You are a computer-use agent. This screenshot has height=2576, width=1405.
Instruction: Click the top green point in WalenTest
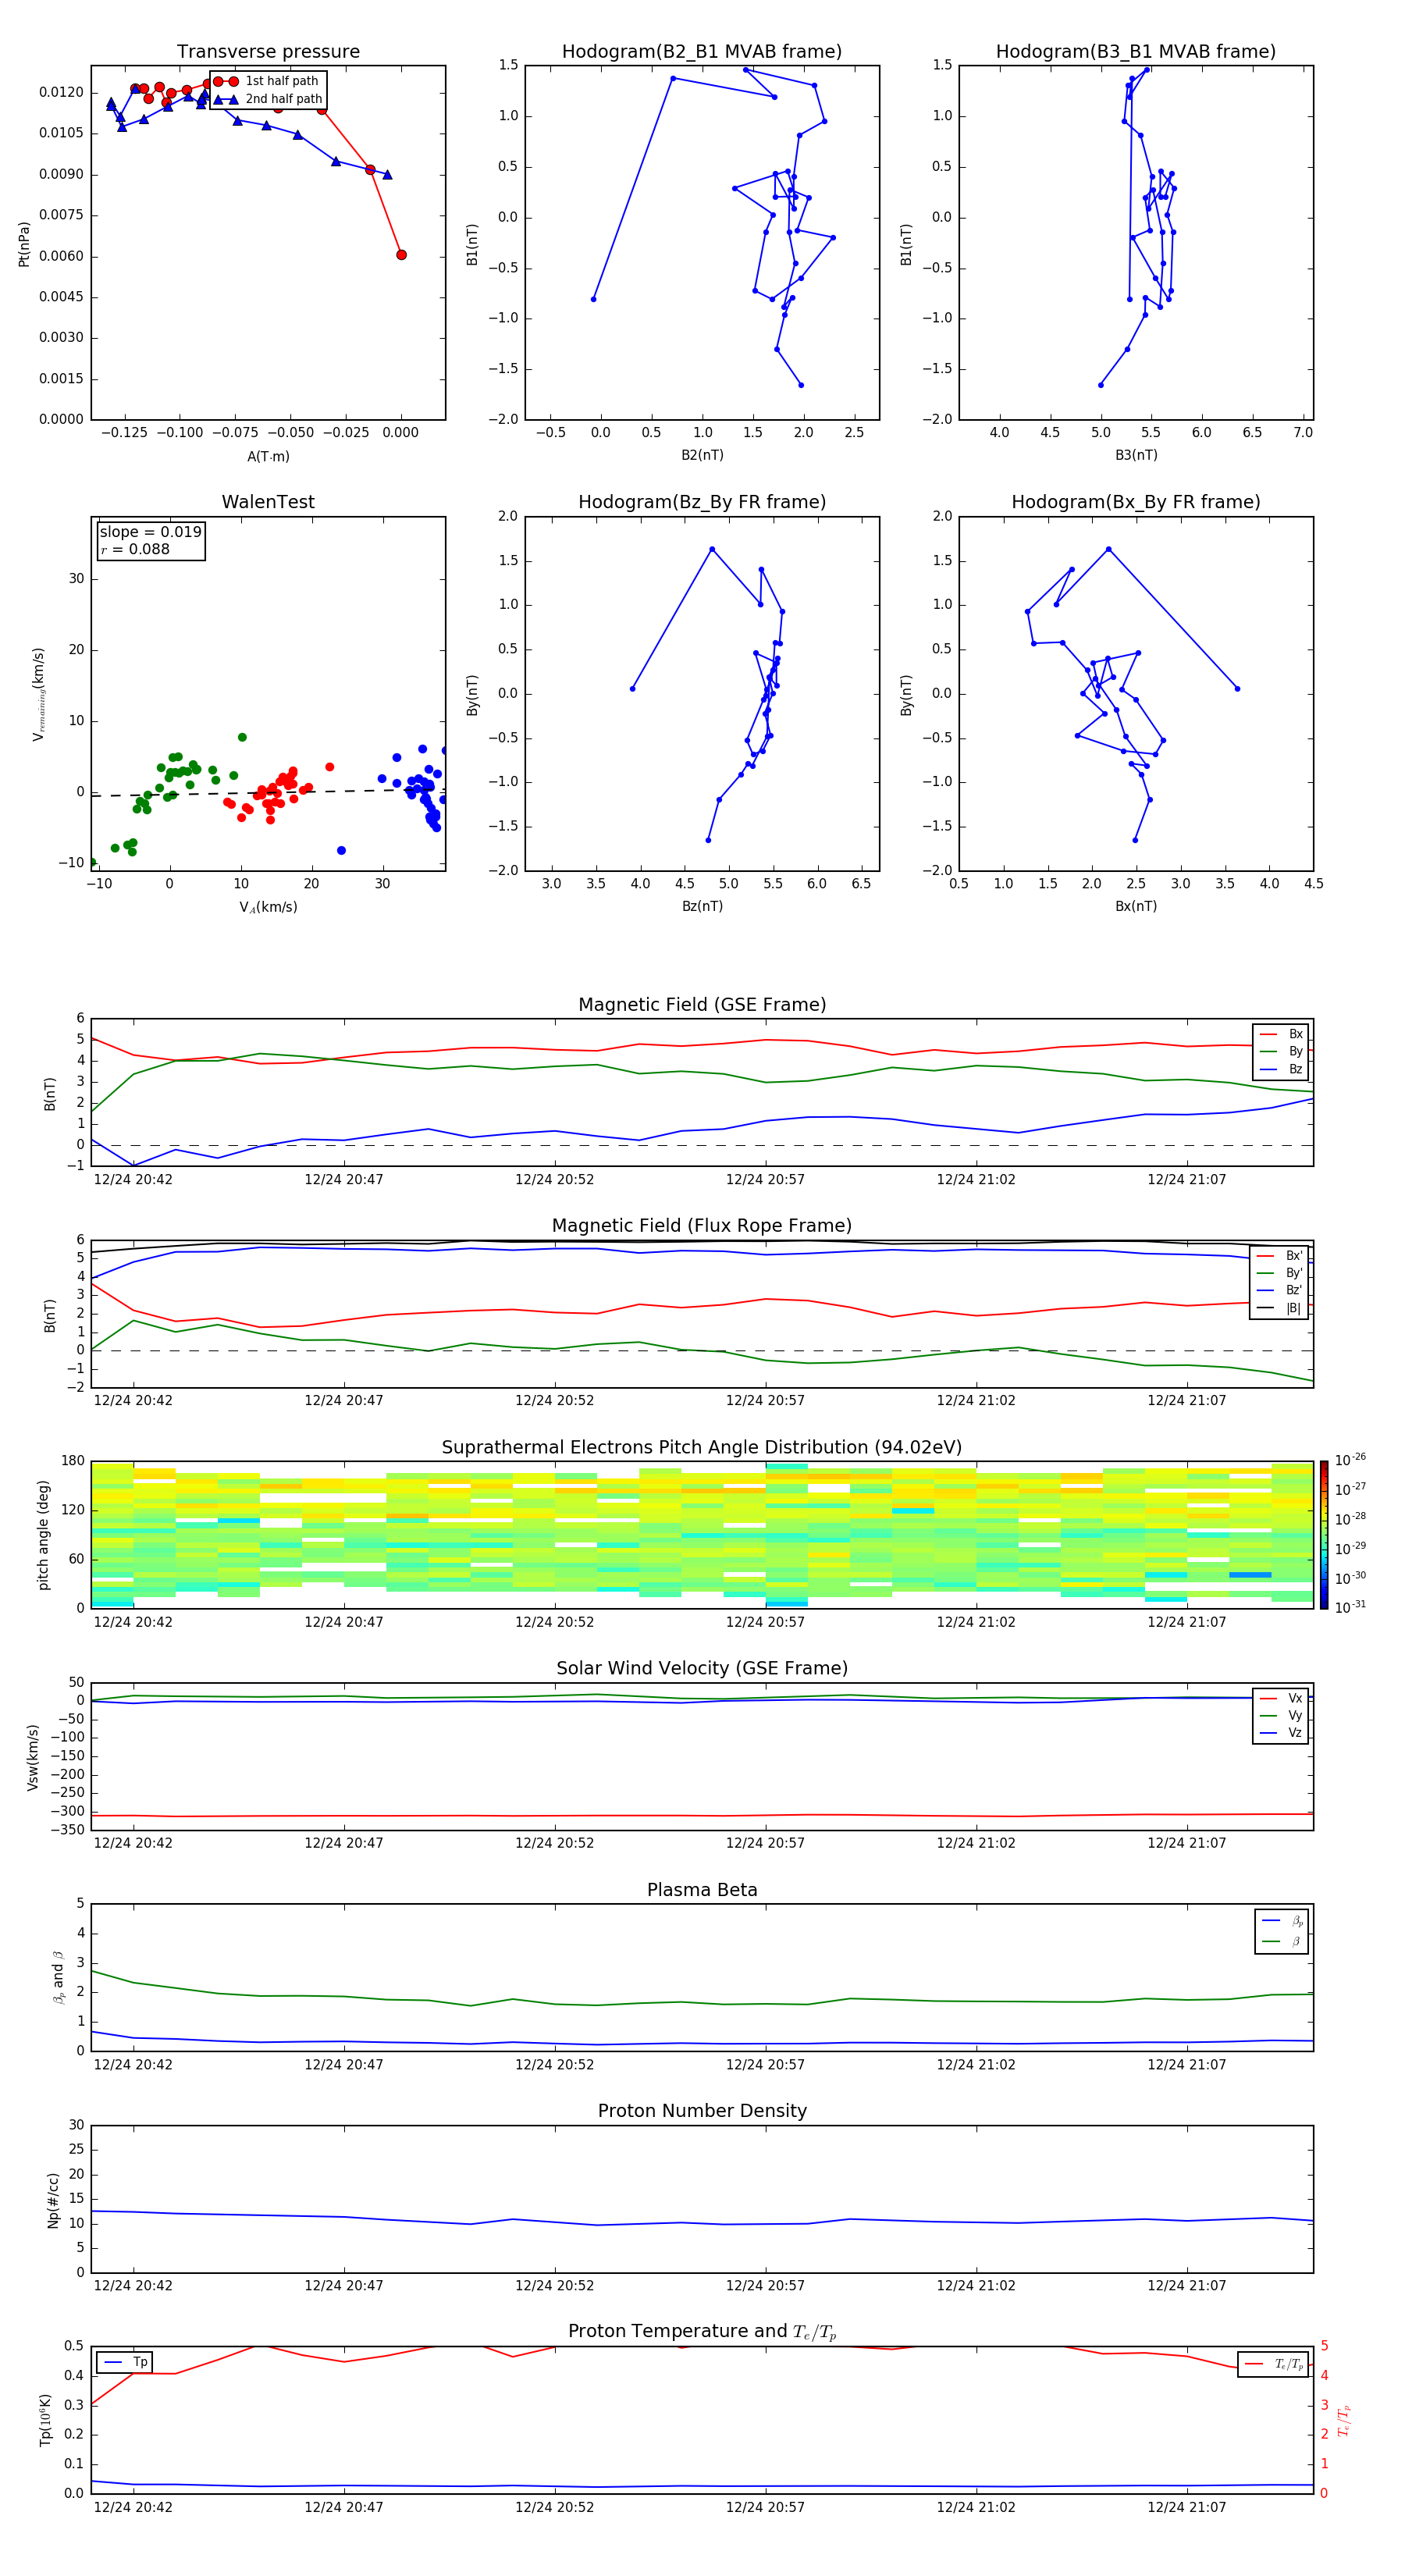coord(242,738)
